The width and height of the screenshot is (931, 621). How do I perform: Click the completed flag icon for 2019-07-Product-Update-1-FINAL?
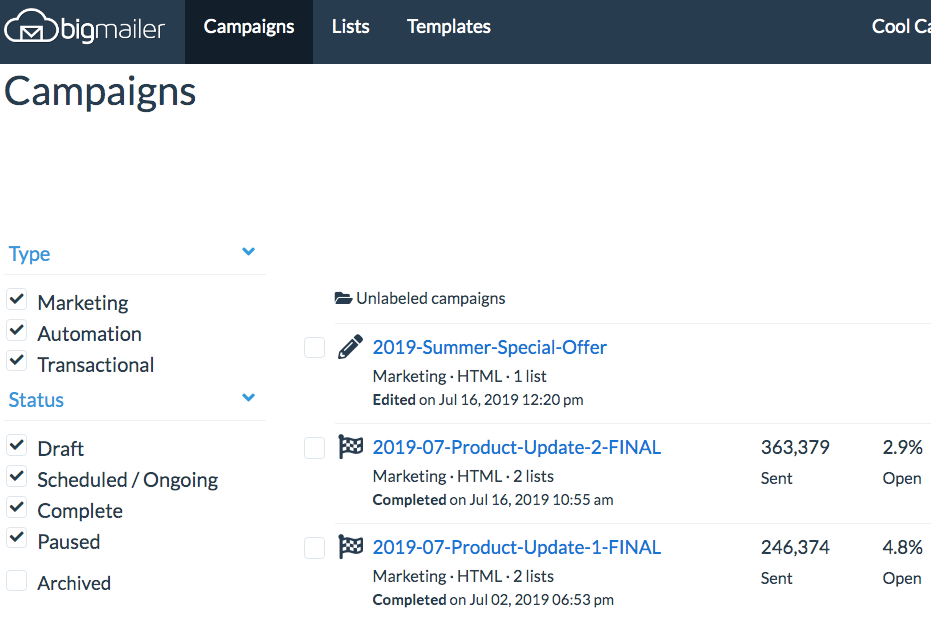click(x=350, y=546)
